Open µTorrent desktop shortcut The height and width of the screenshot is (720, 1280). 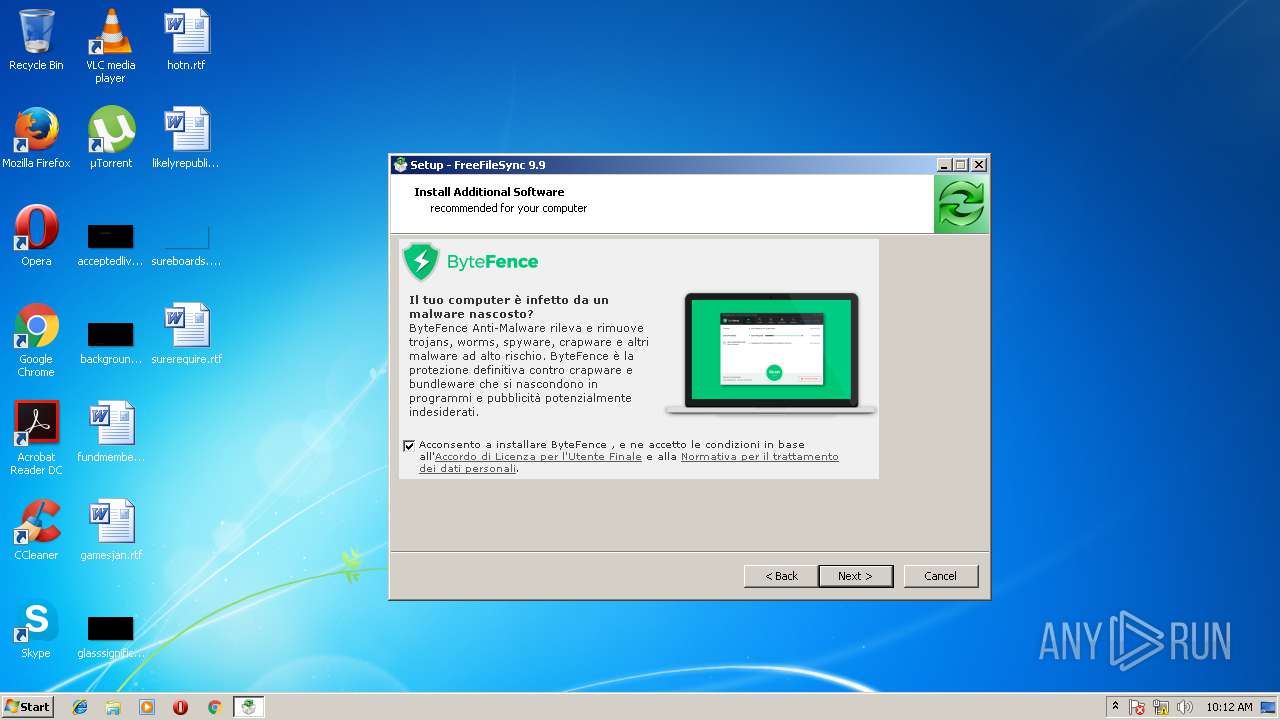(110, 138)
